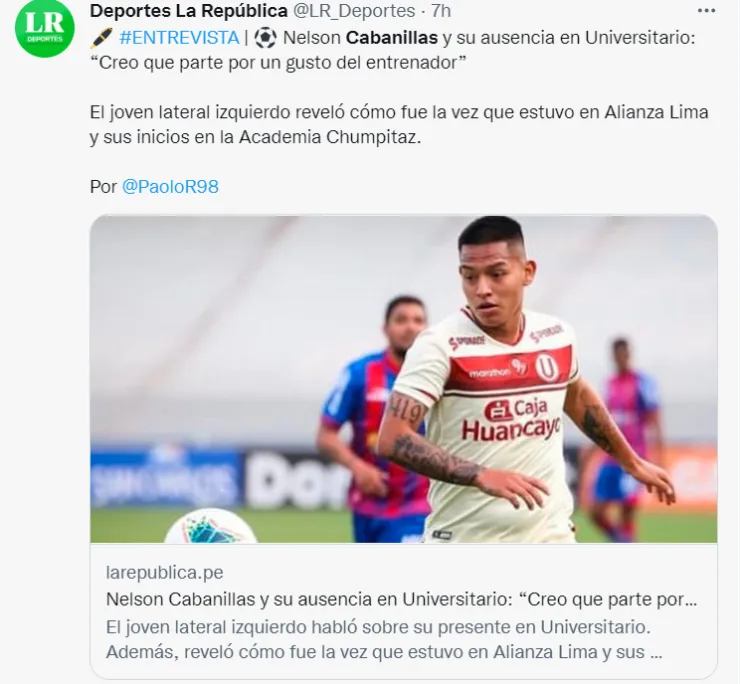Viewport: 740px width, 684px height.
Task: Open the @PaoloR98 mention
Action: click(x=170, y=186)
